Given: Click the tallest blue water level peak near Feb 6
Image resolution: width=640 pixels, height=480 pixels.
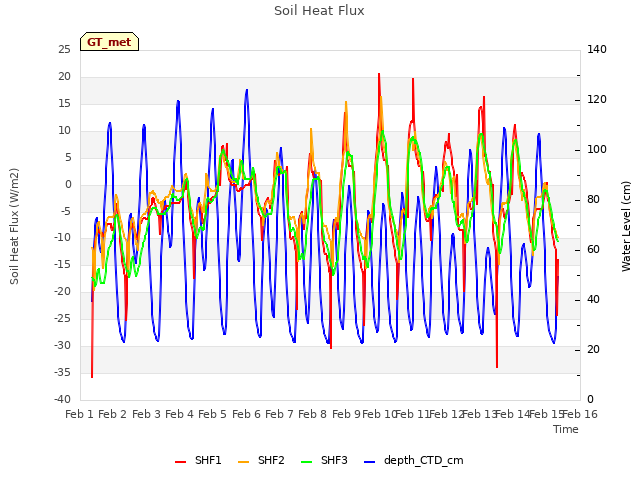Looking at the screenshot, I should pos(247,91).
